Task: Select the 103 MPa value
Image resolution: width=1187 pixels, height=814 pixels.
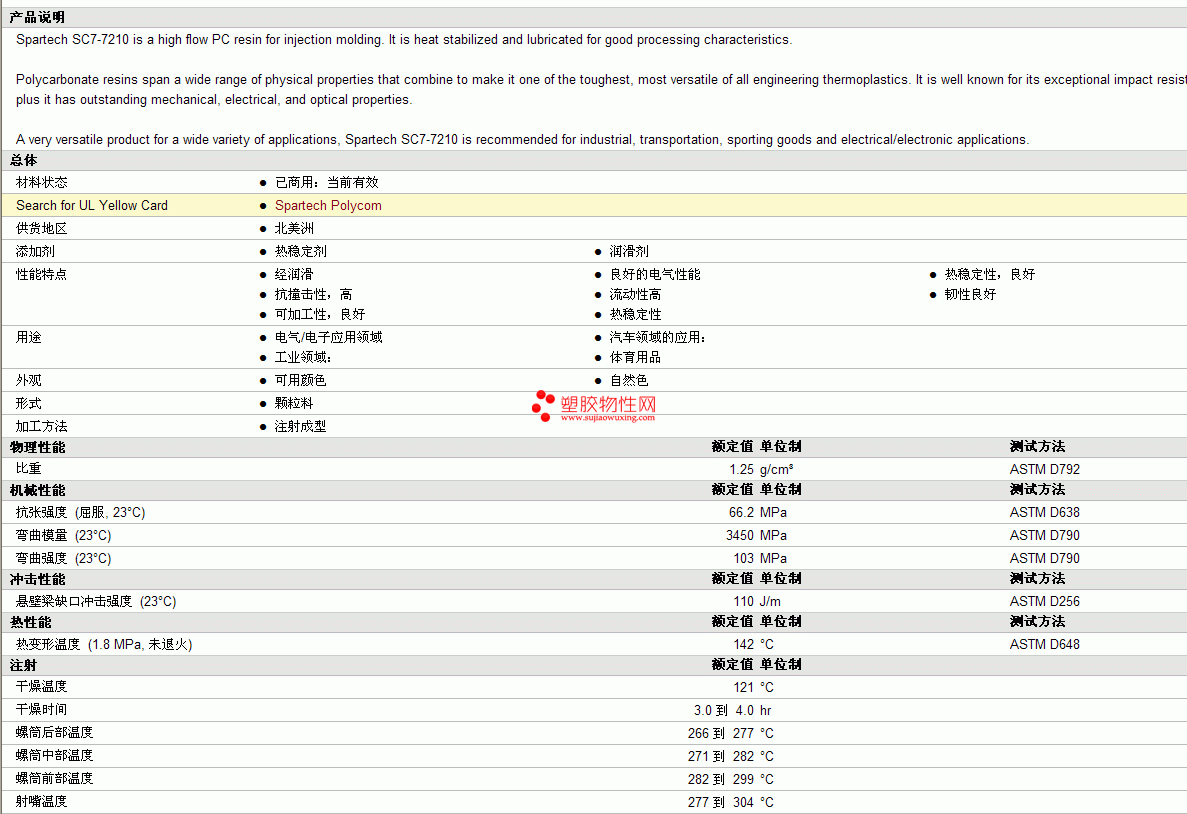Action: tap(760, 558)
